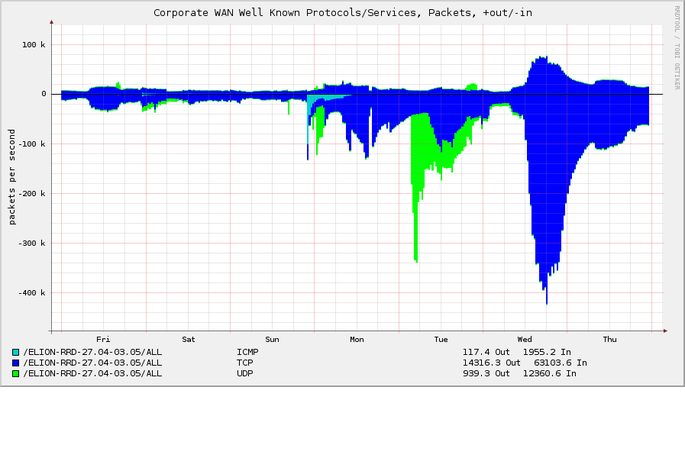Click the red arrow at x-axis end

[x=665, y=331]
